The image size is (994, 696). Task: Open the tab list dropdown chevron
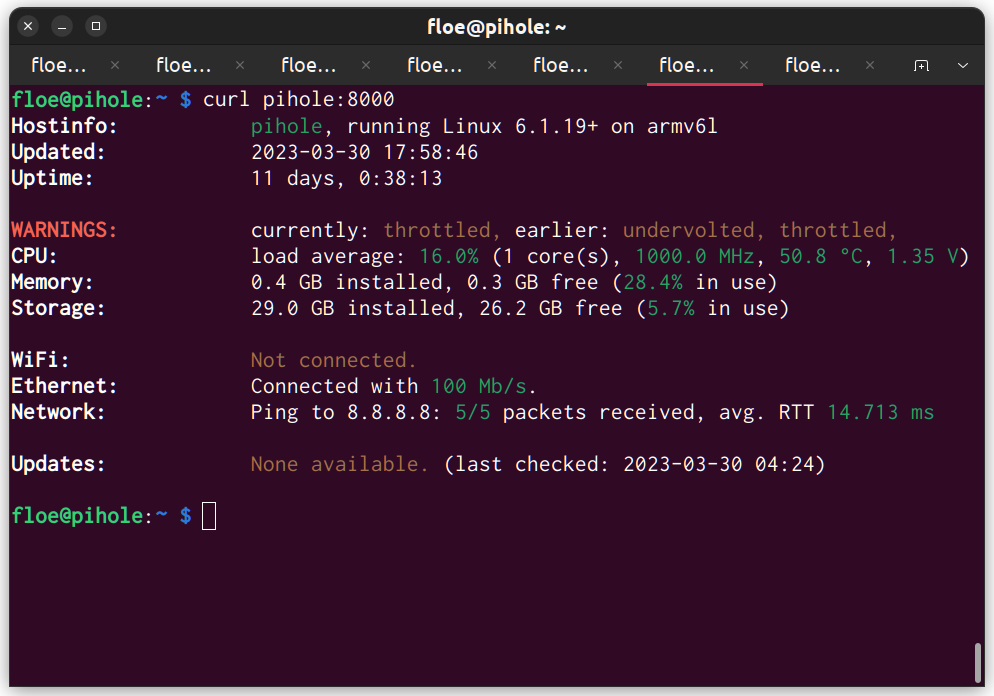[962, 65]
